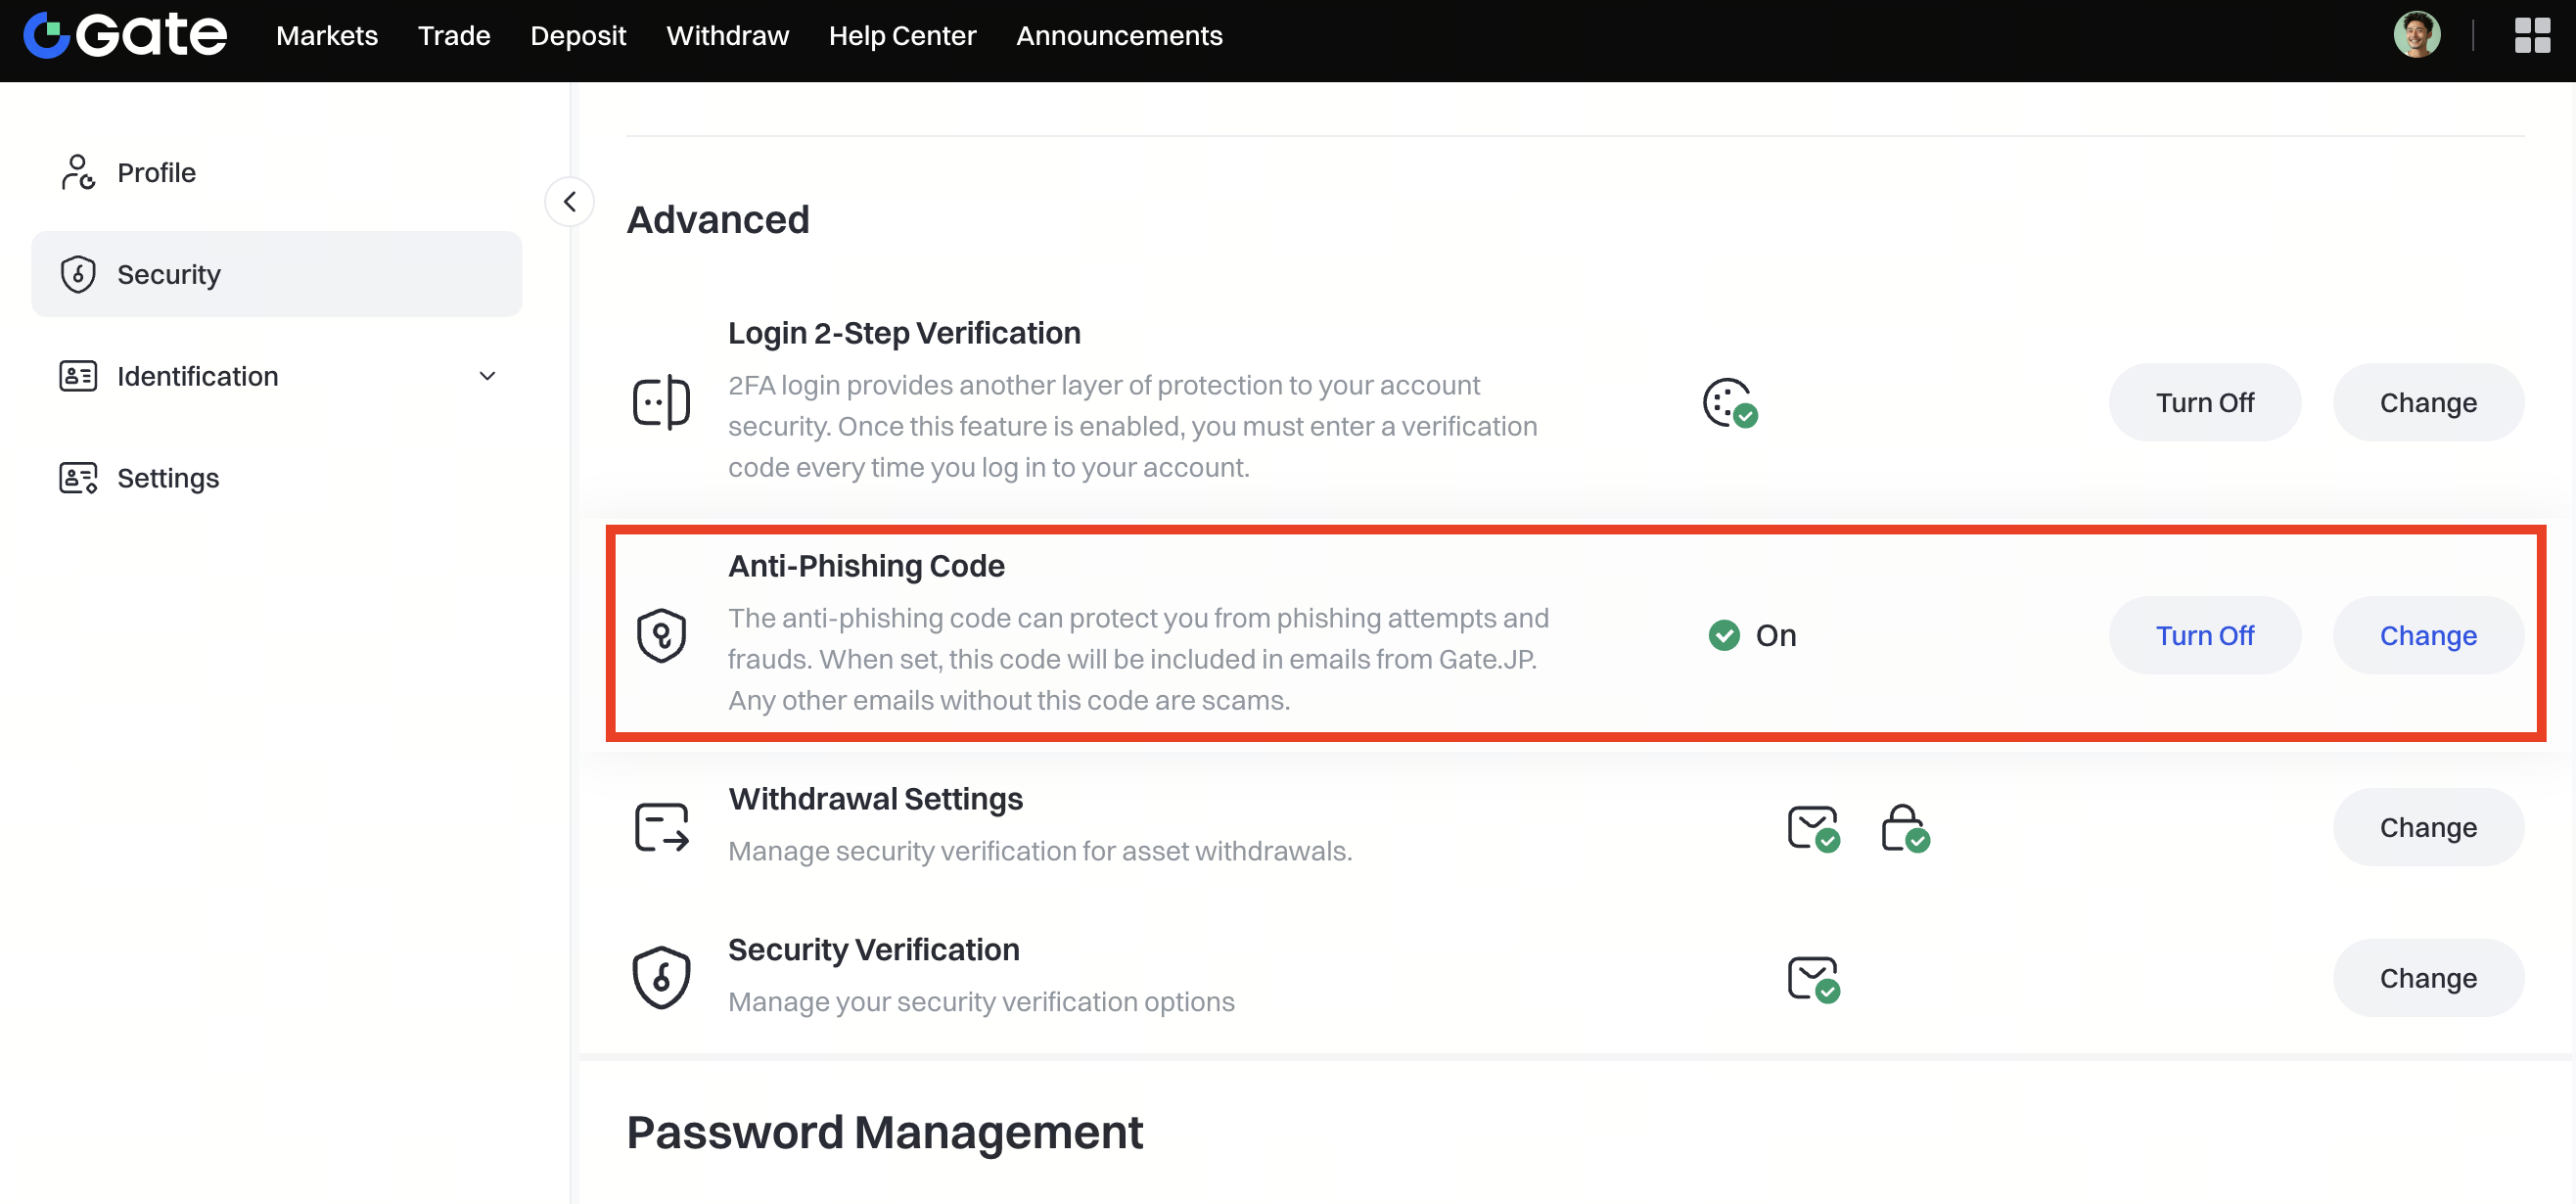2576x1204 pixels.
Task: Click the Security Verification shield icon
Action: 661,977
